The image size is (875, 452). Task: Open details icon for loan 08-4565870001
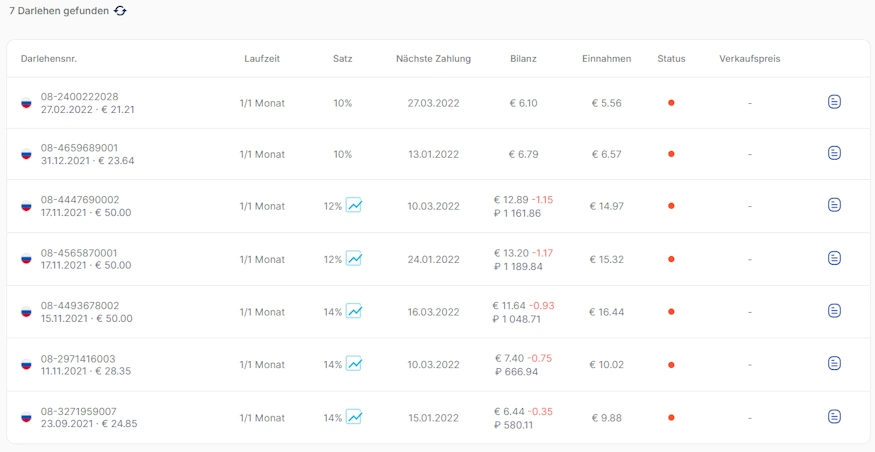pos(834,258)
